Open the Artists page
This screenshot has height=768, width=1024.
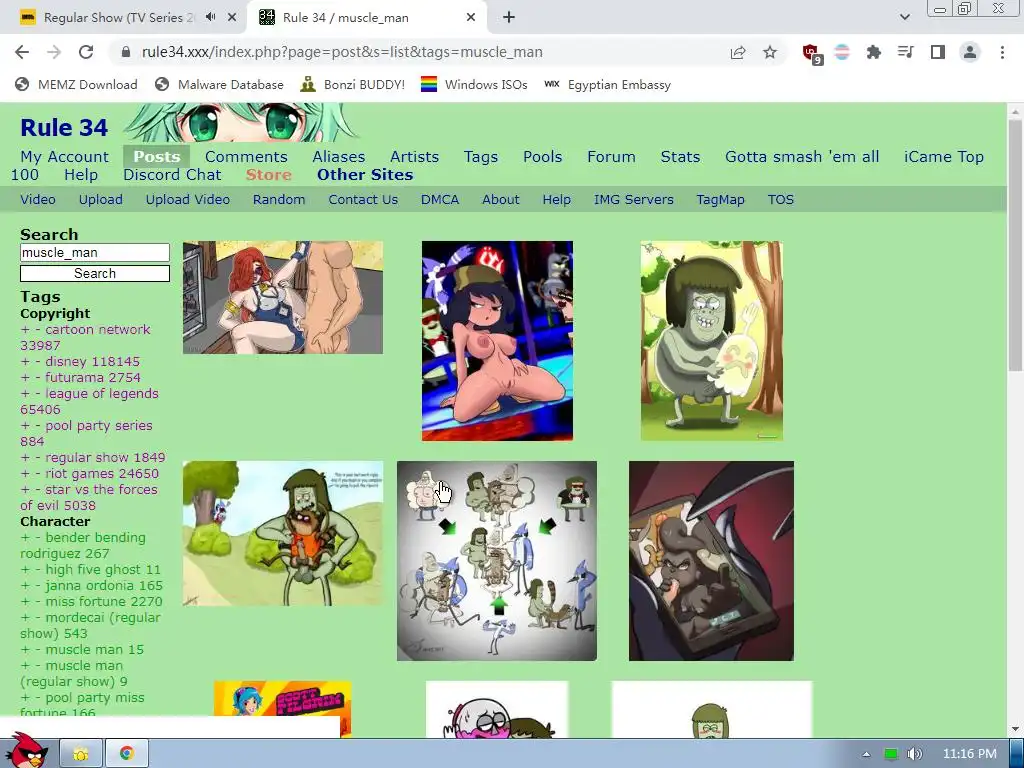[414, 157]
